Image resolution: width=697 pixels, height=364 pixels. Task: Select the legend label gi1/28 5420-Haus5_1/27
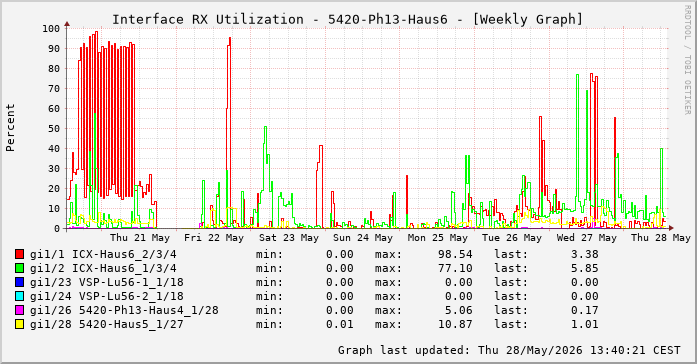coord(107,324)
